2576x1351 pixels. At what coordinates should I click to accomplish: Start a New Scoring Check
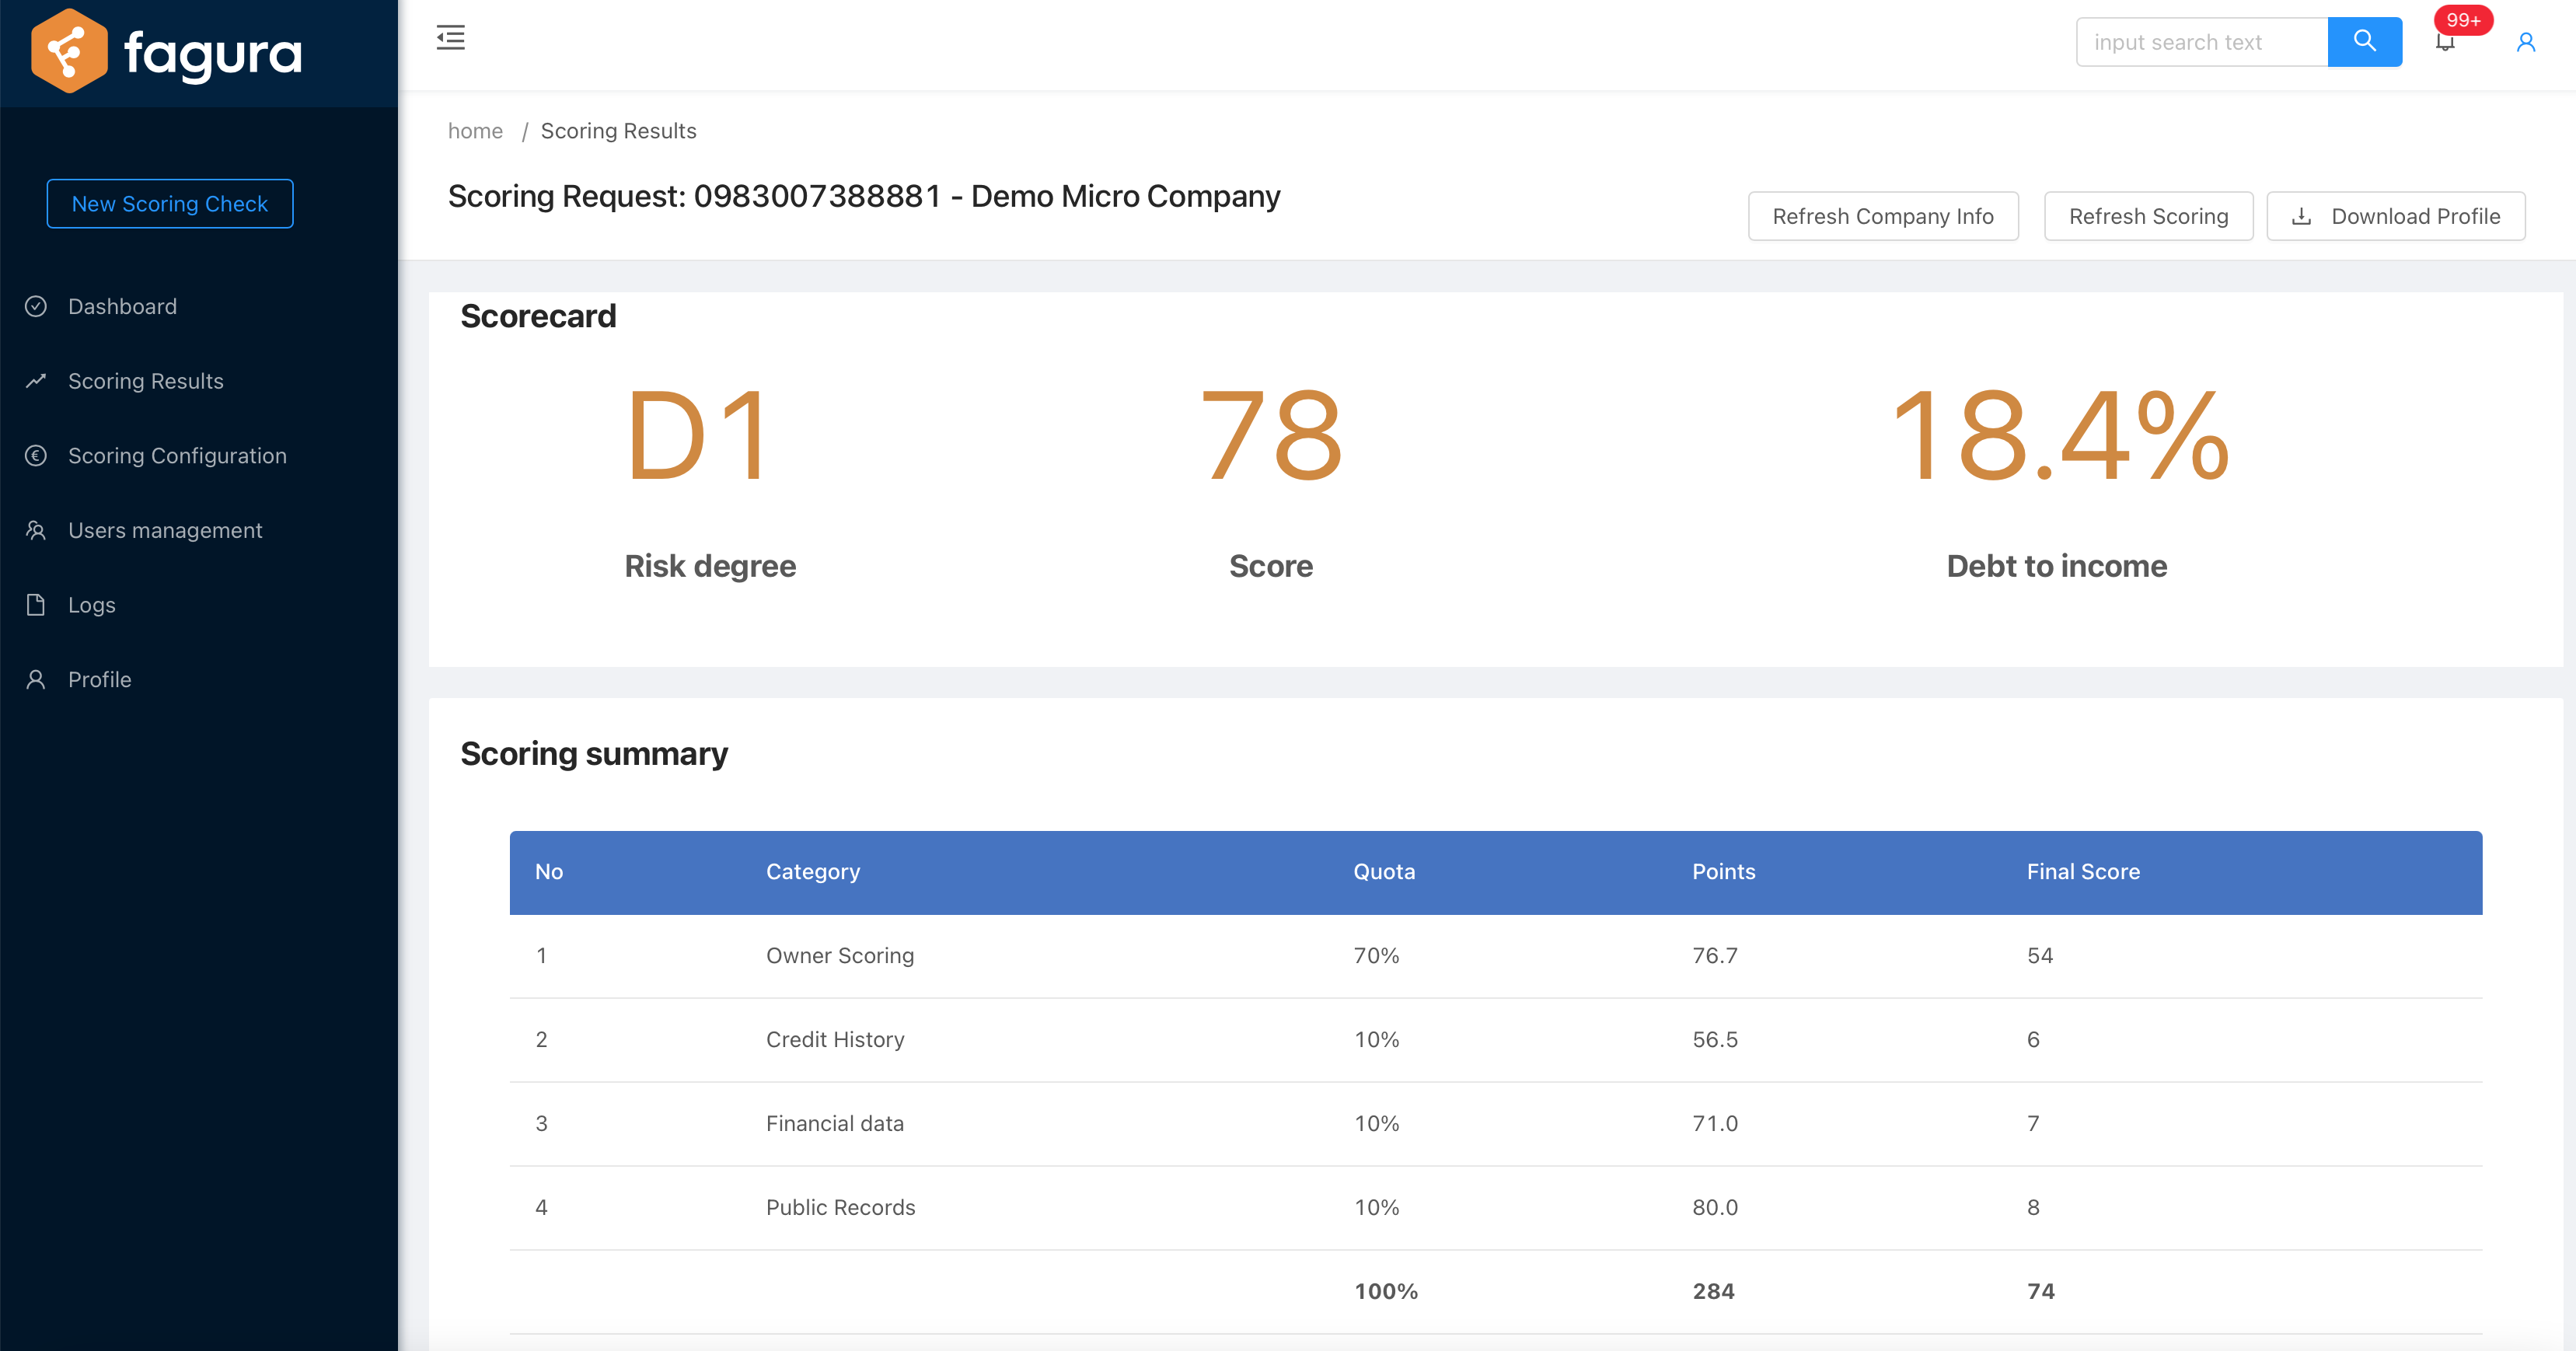pyautogui.click(x=169, y=204)
